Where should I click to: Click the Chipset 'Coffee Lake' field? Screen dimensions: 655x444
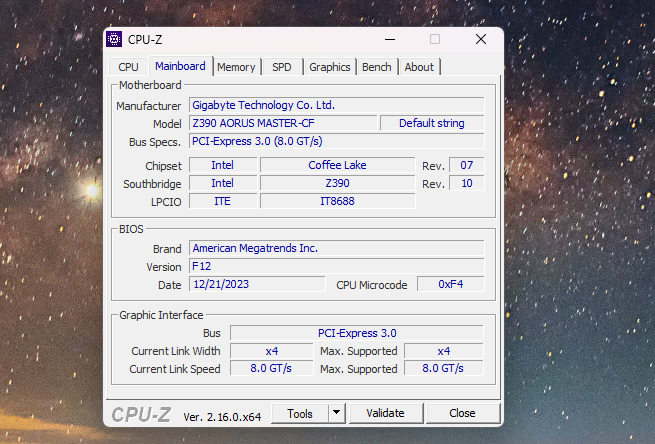[x=338, y=165]
